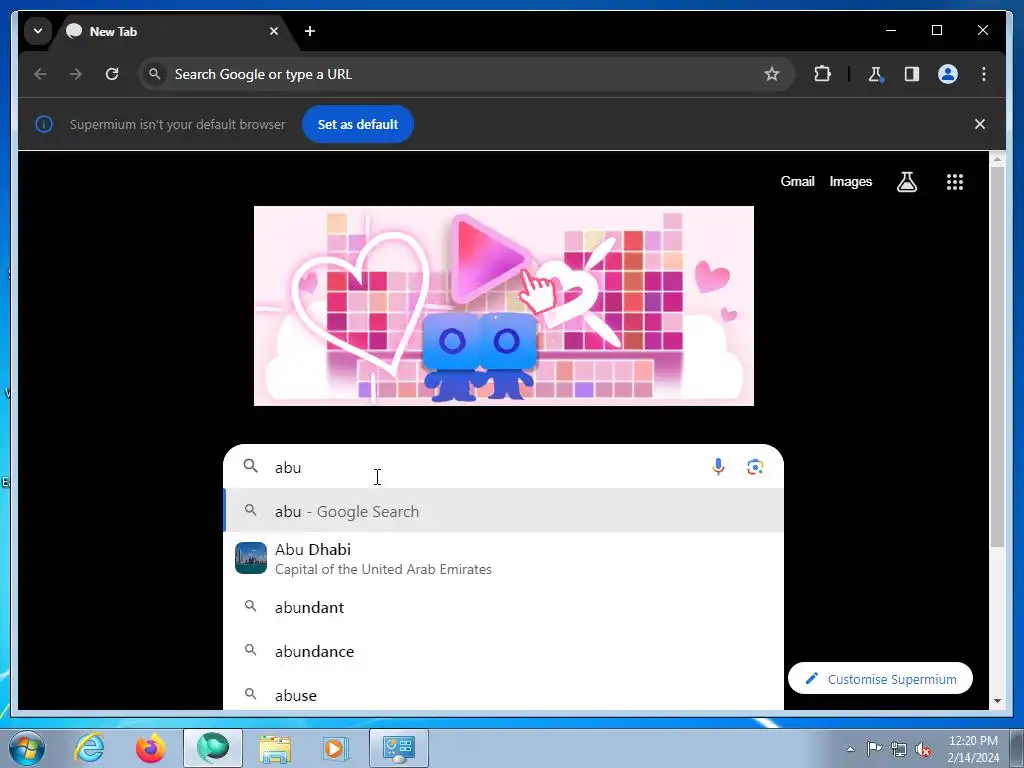
Task: Toggle the side panel button
Action: [x=912, y=74]
